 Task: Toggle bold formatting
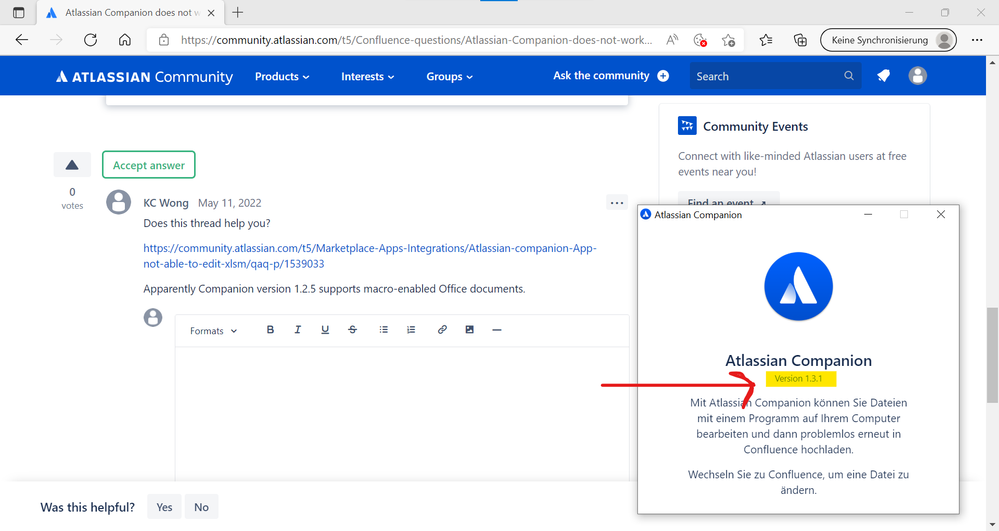pos(270,330)
